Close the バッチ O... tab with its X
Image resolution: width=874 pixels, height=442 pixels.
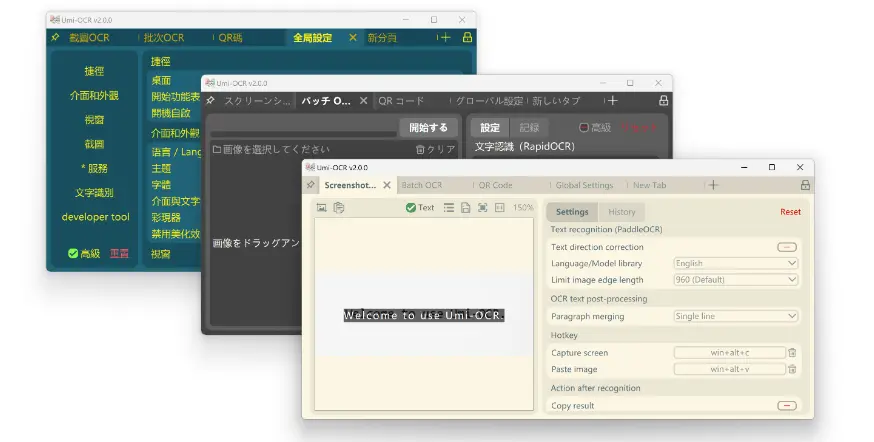pyautogui.click(x=363, y=101)
